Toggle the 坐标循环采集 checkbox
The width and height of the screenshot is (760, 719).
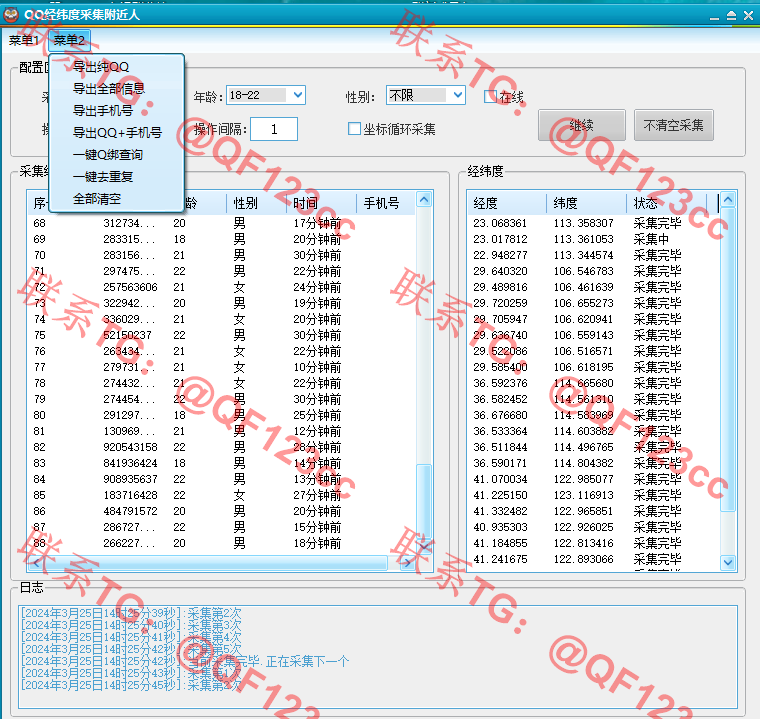coord(354,129)
